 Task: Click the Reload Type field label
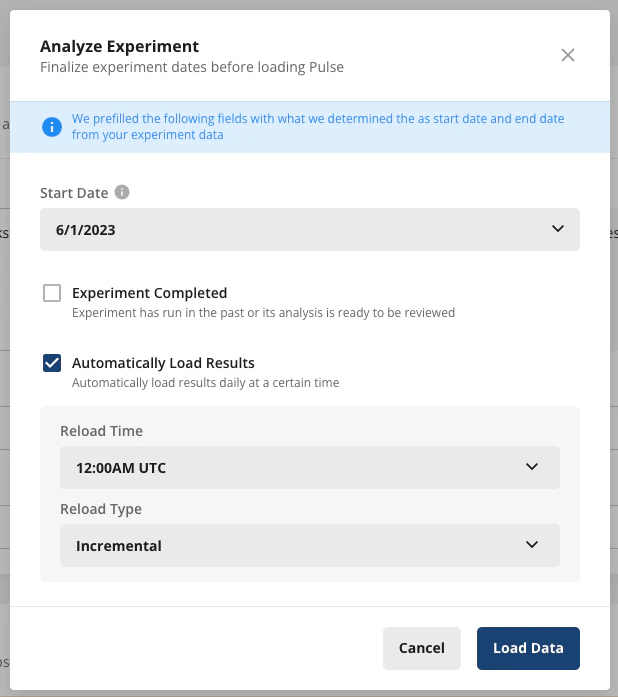[x=100, y=509]
